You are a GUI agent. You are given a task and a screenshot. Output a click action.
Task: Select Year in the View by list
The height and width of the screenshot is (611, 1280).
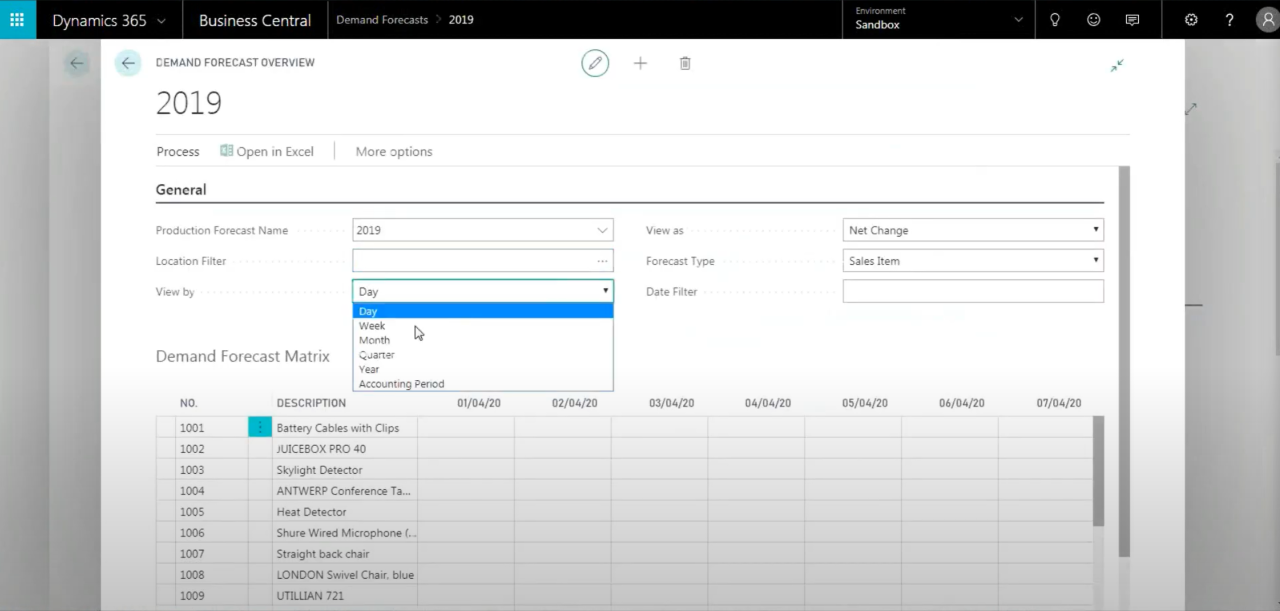(483, 369)
